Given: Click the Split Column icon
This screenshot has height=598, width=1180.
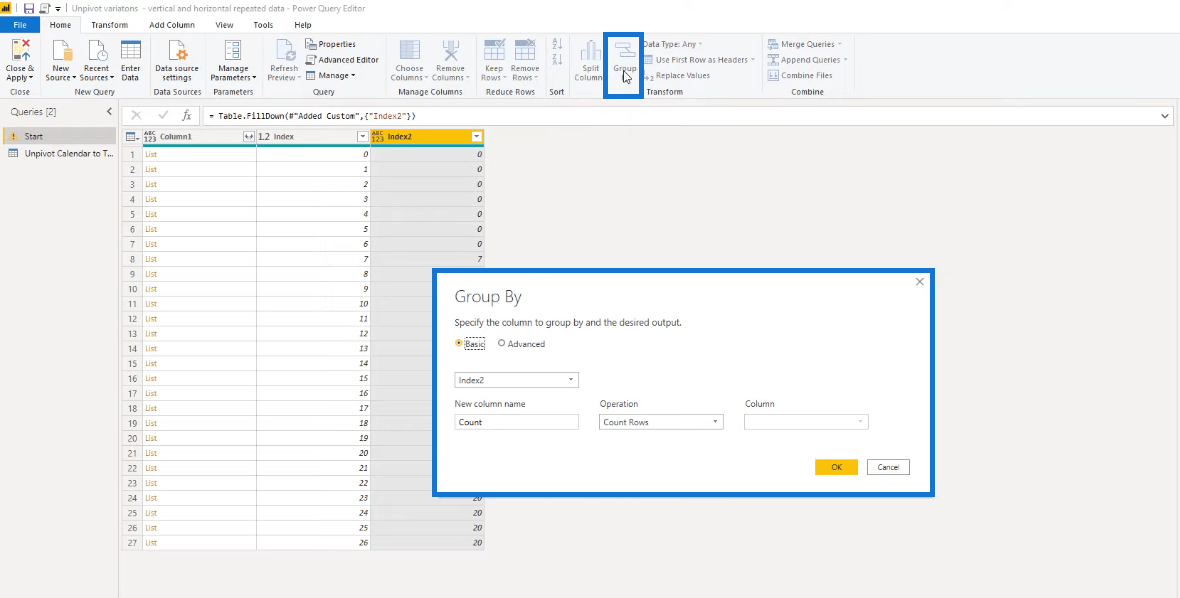Looking at the screenshot, I should click(590, 50).
